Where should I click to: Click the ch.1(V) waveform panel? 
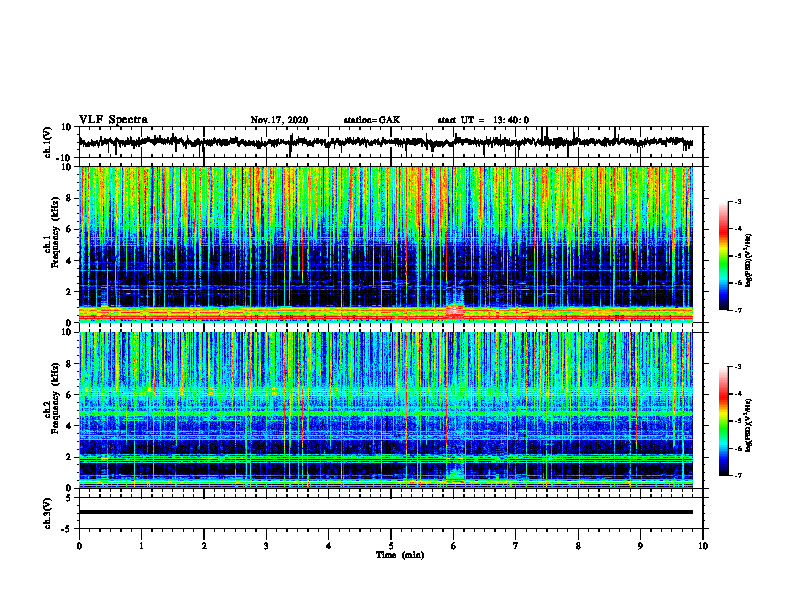point(391,142)
